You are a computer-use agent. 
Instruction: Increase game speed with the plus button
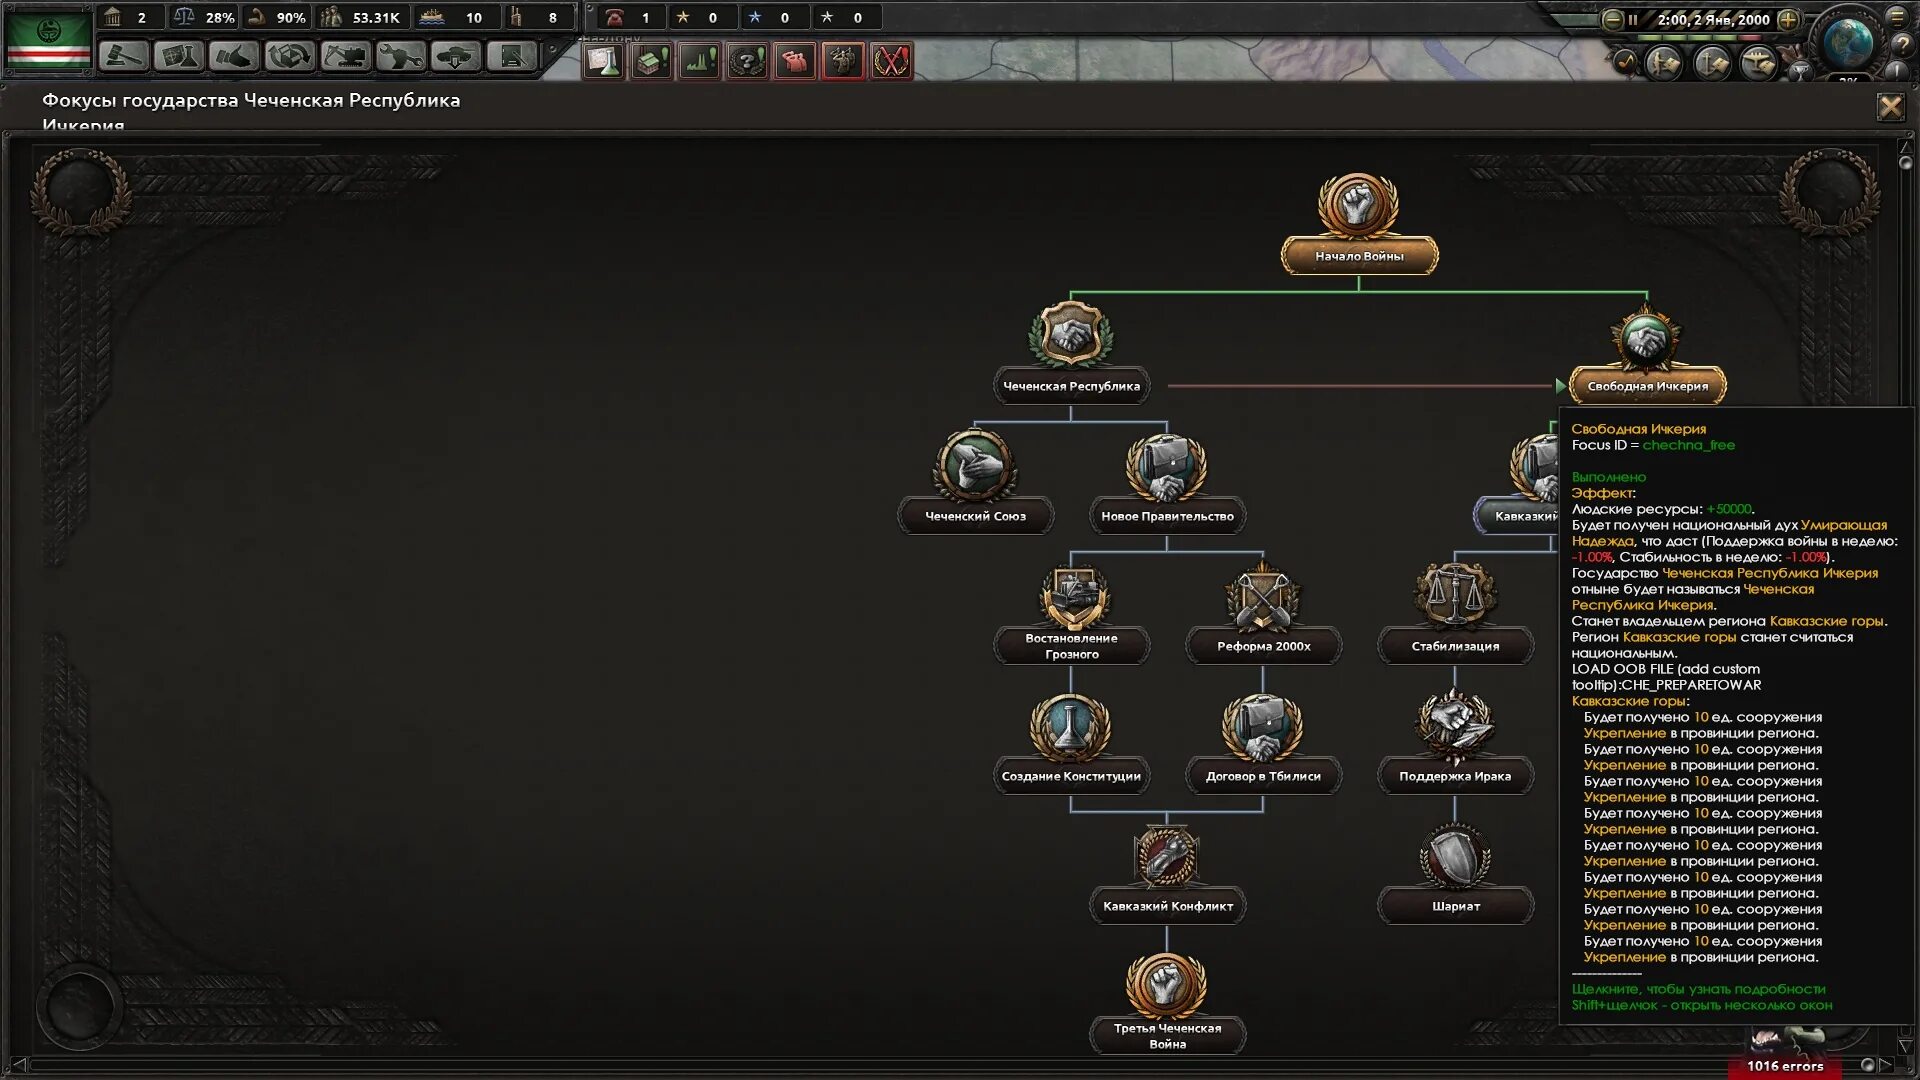pyautogui.click(x=1789, y=19)
